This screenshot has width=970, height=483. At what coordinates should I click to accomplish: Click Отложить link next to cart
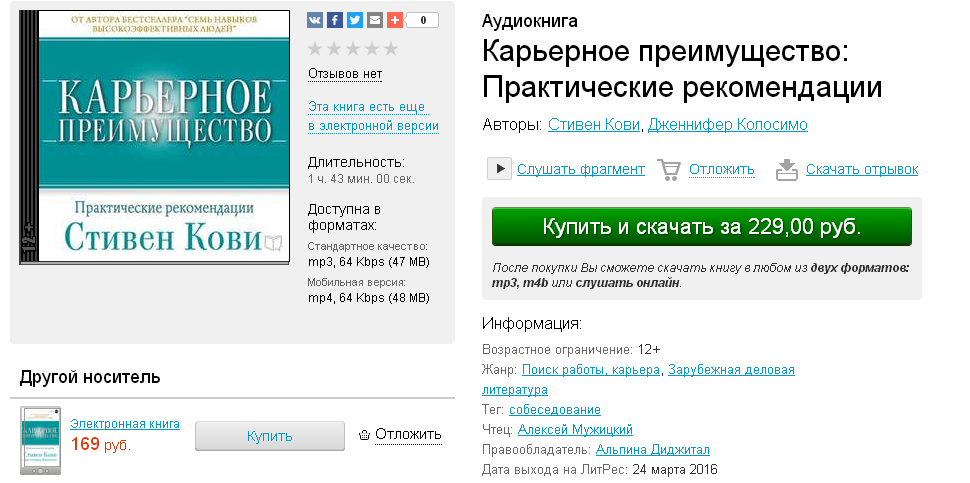click(722, 169)
